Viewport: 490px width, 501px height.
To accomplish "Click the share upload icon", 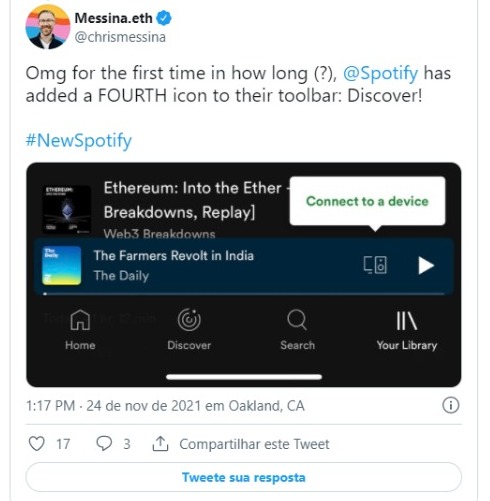I will tap(160, 444).
